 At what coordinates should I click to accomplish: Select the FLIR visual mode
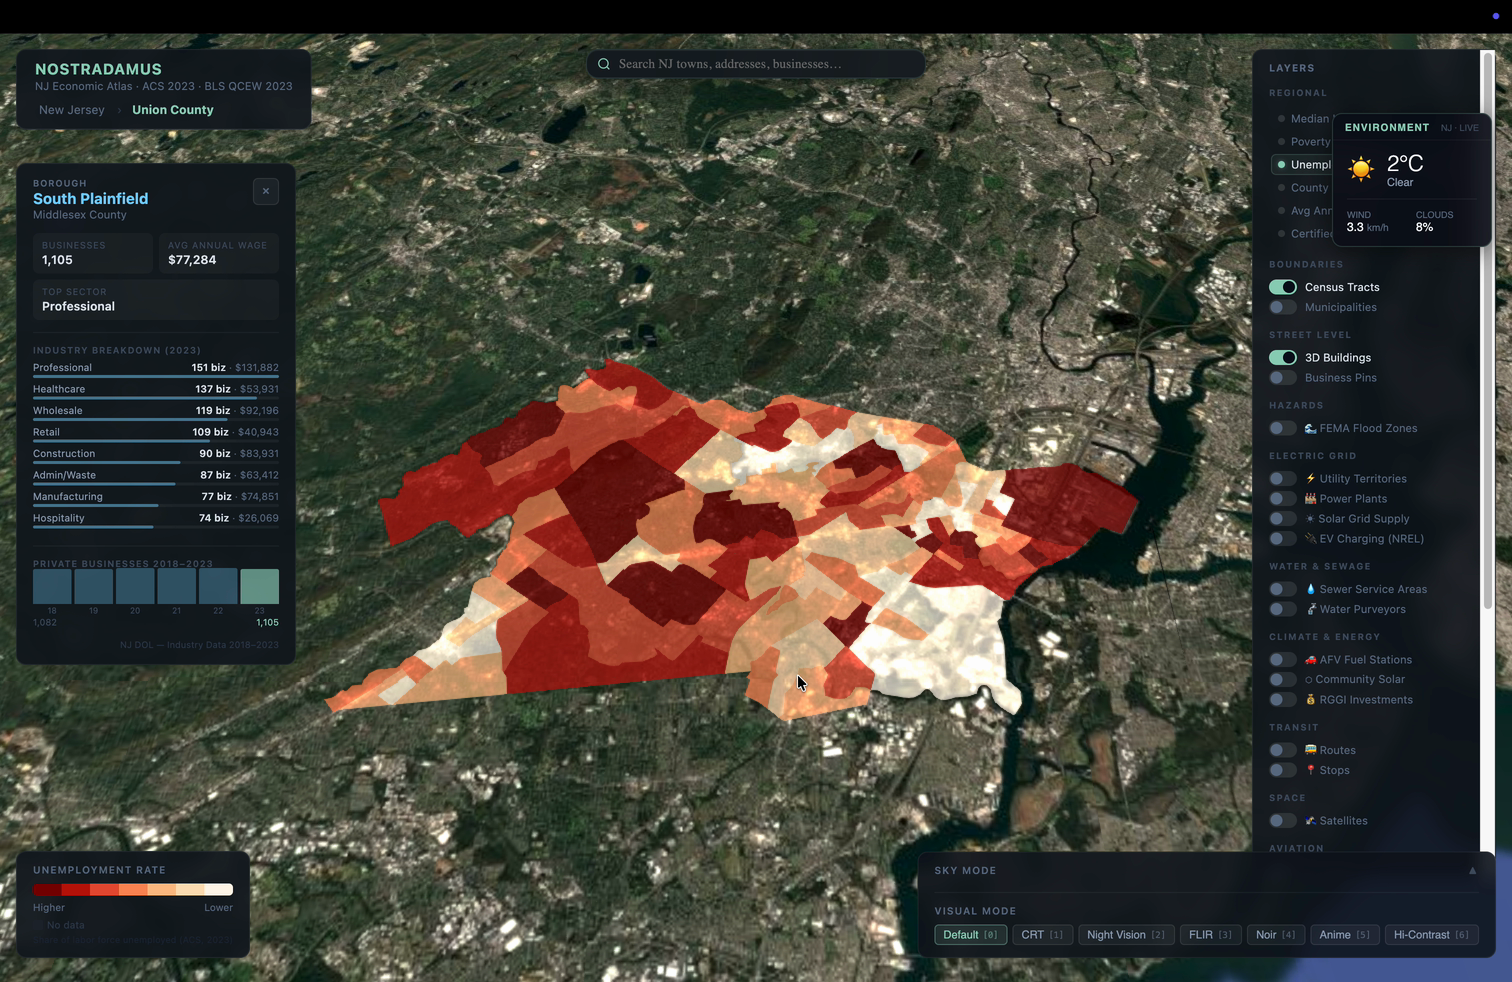click(1209, 935)
